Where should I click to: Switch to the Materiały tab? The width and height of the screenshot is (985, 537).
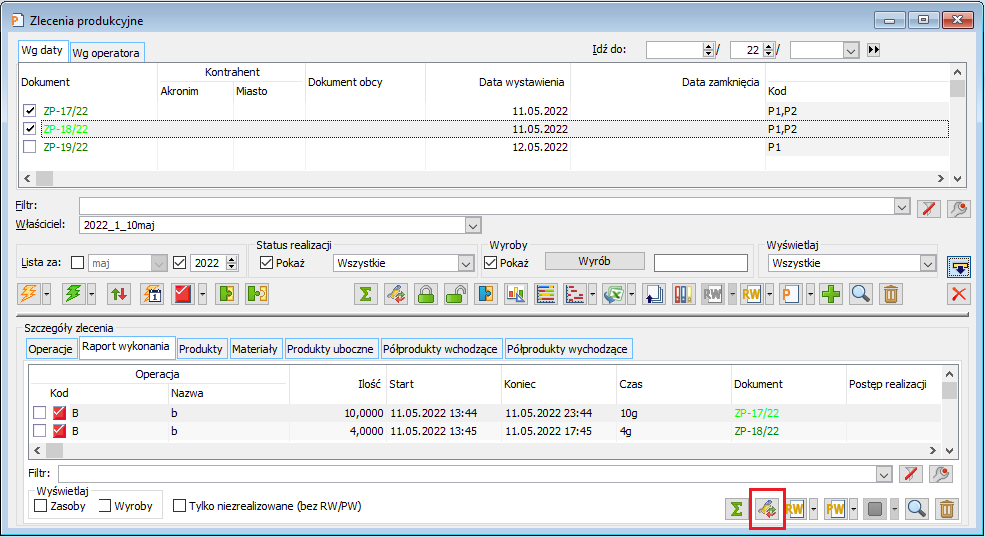254,349
